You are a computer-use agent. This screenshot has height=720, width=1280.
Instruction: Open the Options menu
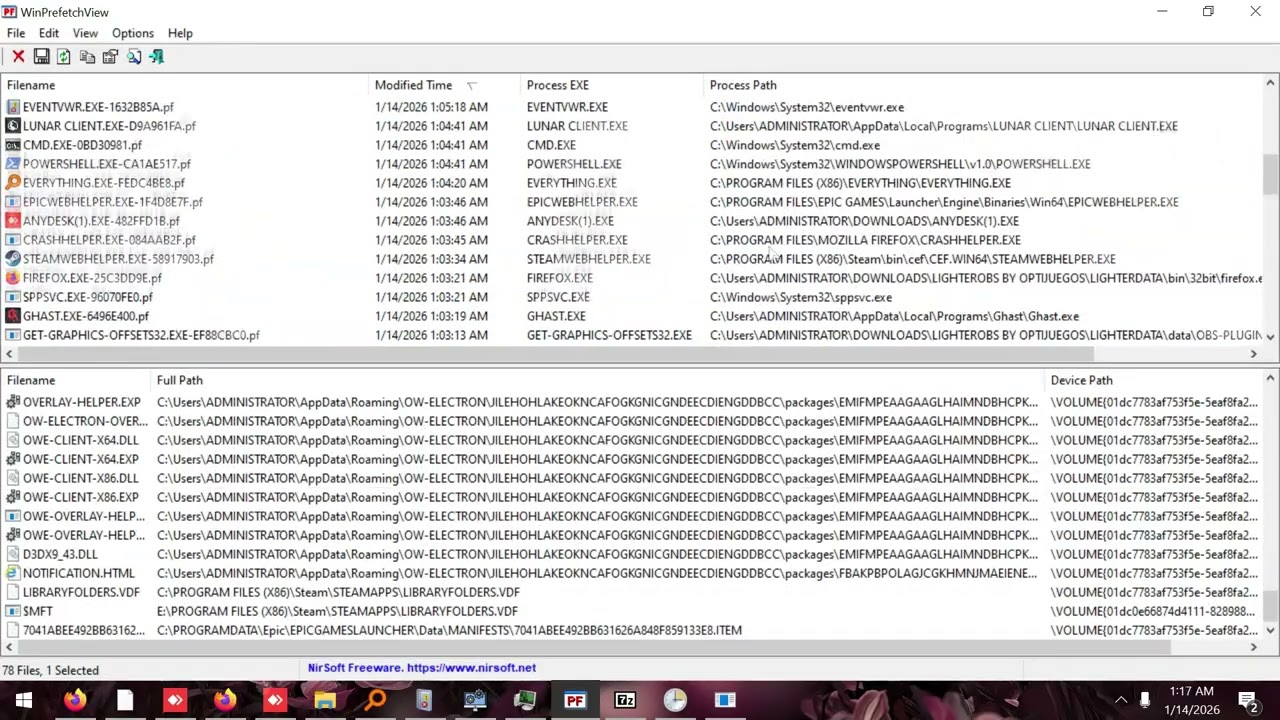[x=133, y=33]
